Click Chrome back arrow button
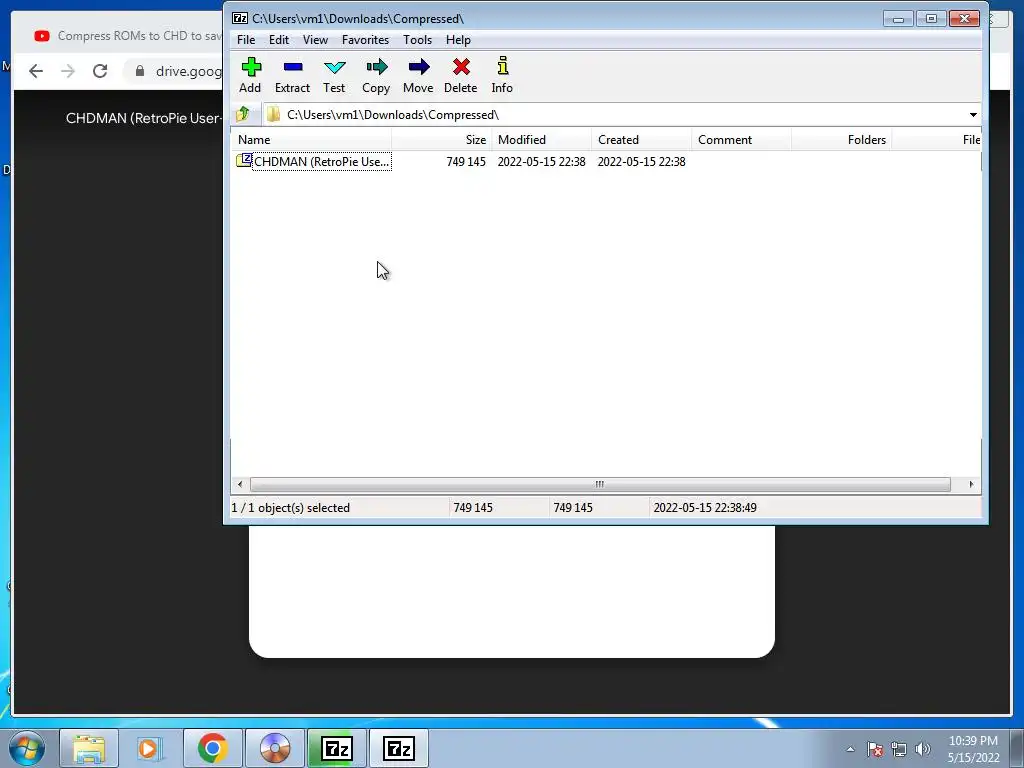 [36, 71]
